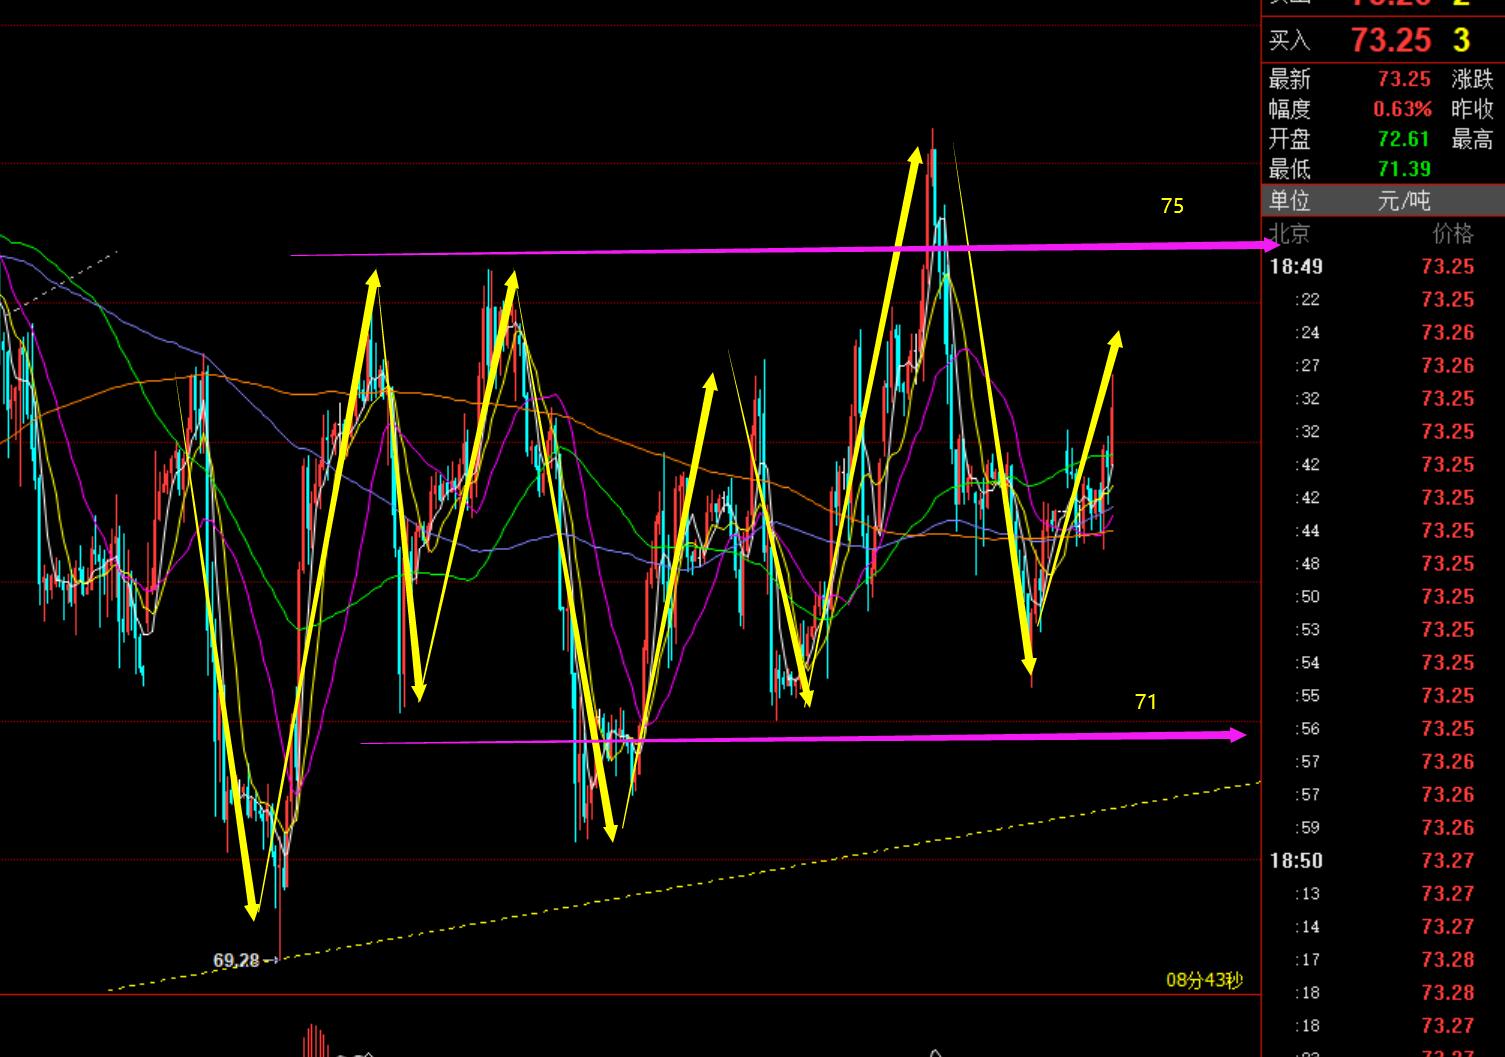1505x1057 pixels.
Task: Click the 75 resistance level label
Action: pyautogui.click(x=1172, y=206)
